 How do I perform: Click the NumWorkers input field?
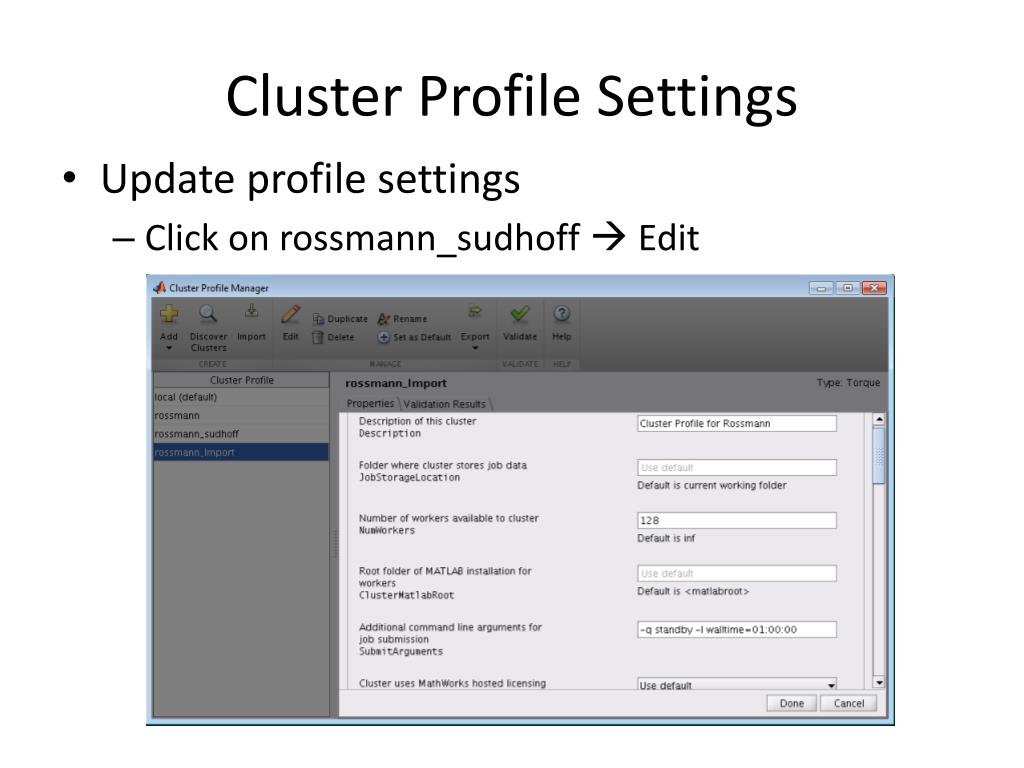tap(737, 520)
